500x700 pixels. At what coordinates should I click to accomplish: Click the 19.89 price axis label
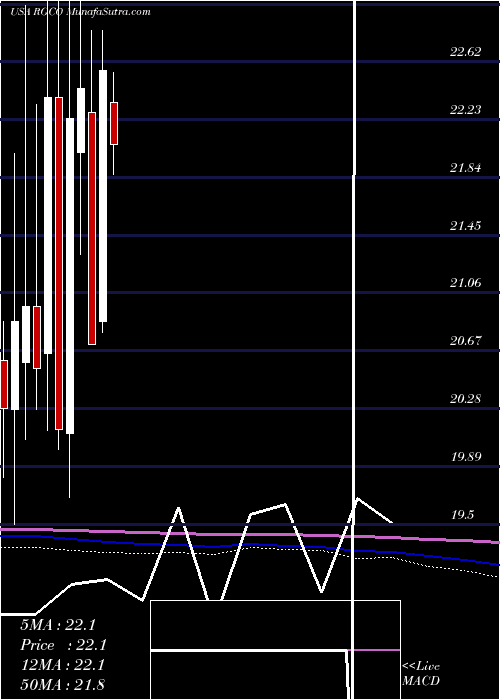[466, 457]
